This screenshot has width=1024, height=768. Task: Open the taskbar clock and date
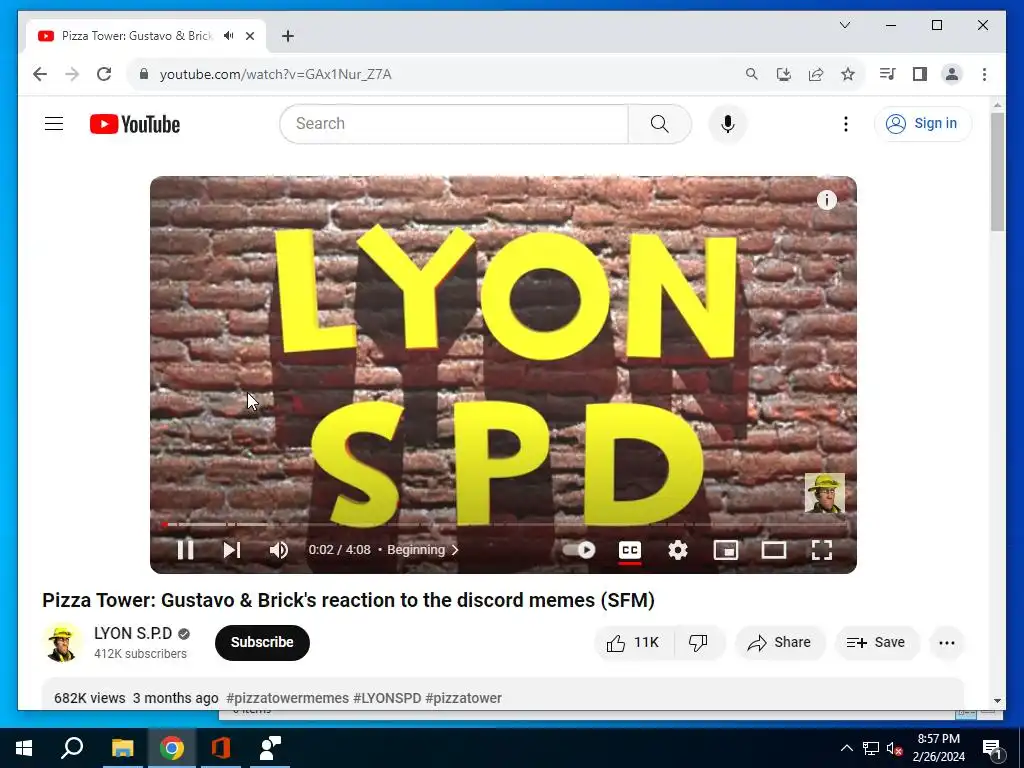(x=938, y=748)
